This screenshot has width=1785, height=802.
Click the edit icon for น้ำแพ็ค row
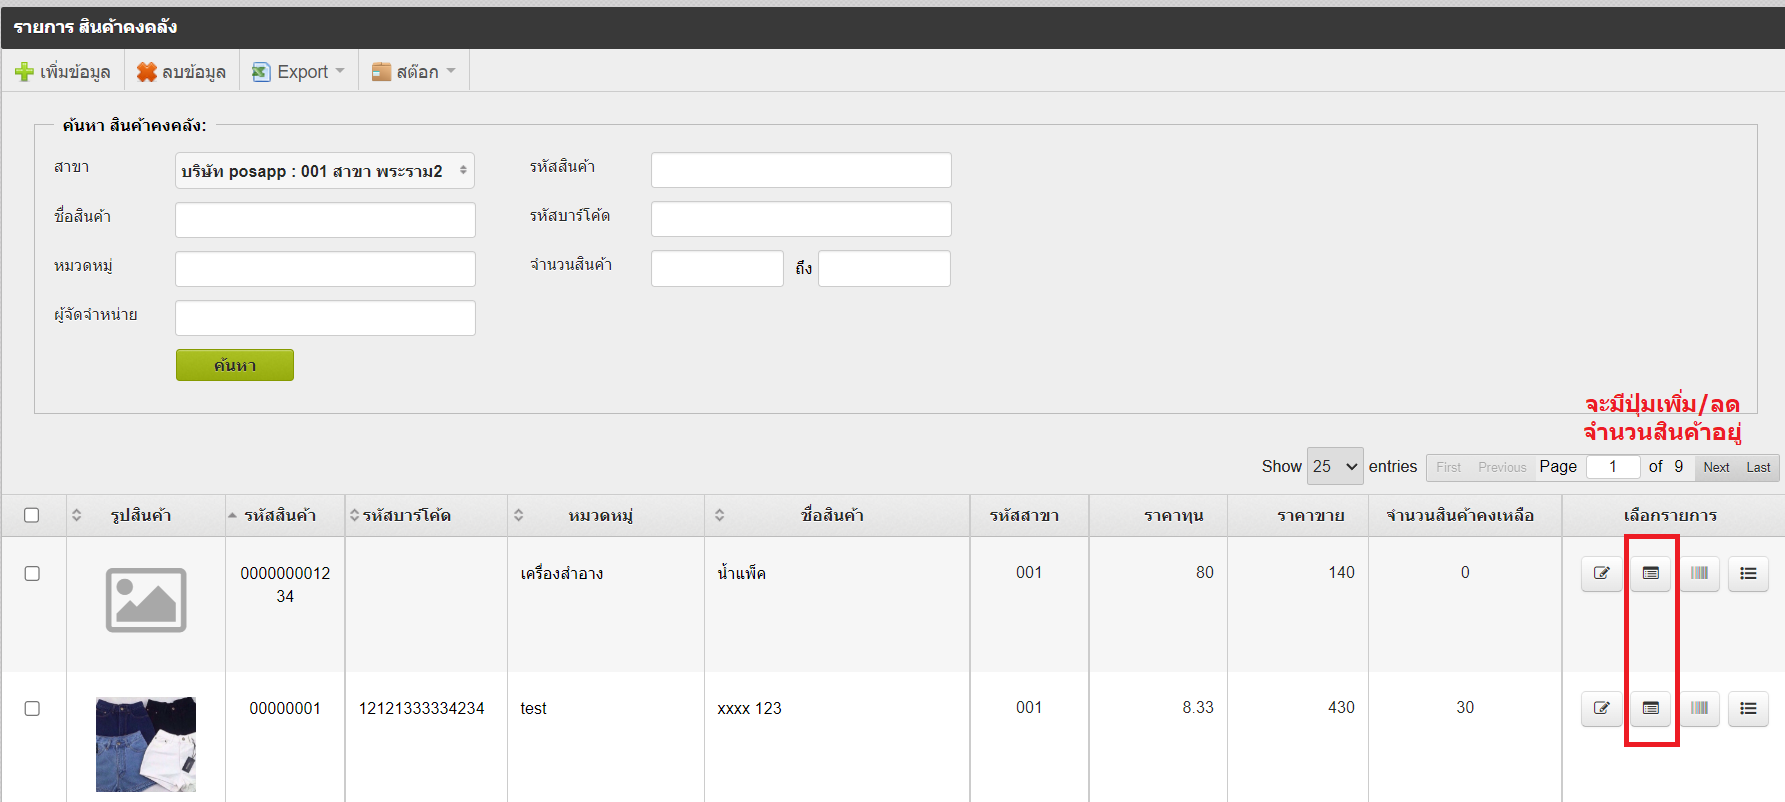point(1601,573)
